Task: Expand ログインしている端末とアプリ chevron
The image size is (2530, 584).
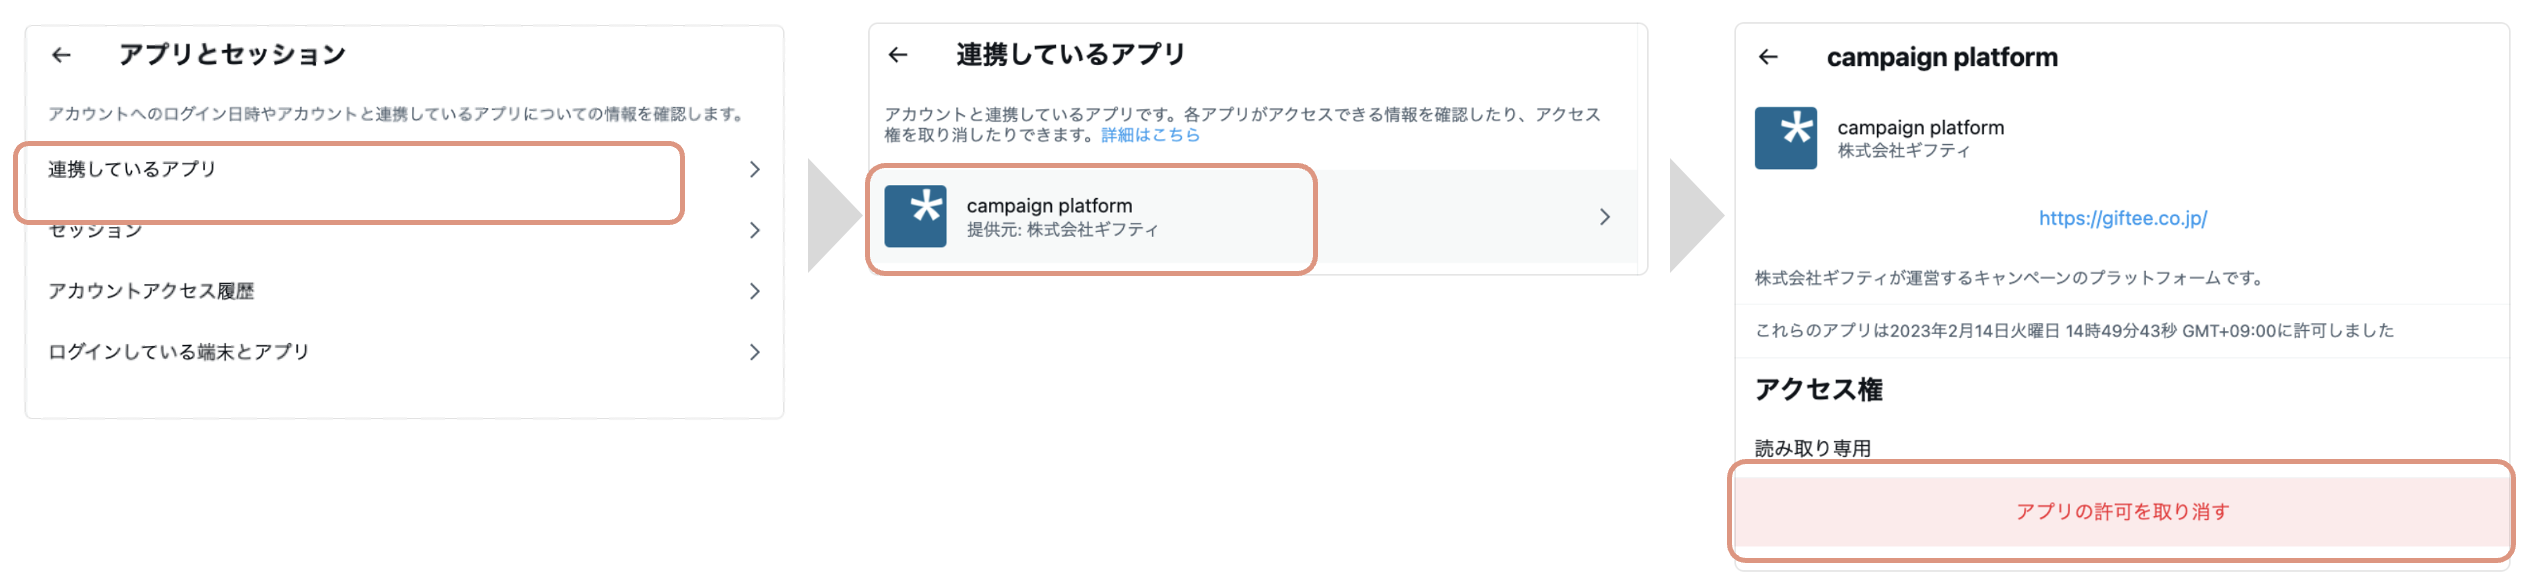Action: pos(755,352)
